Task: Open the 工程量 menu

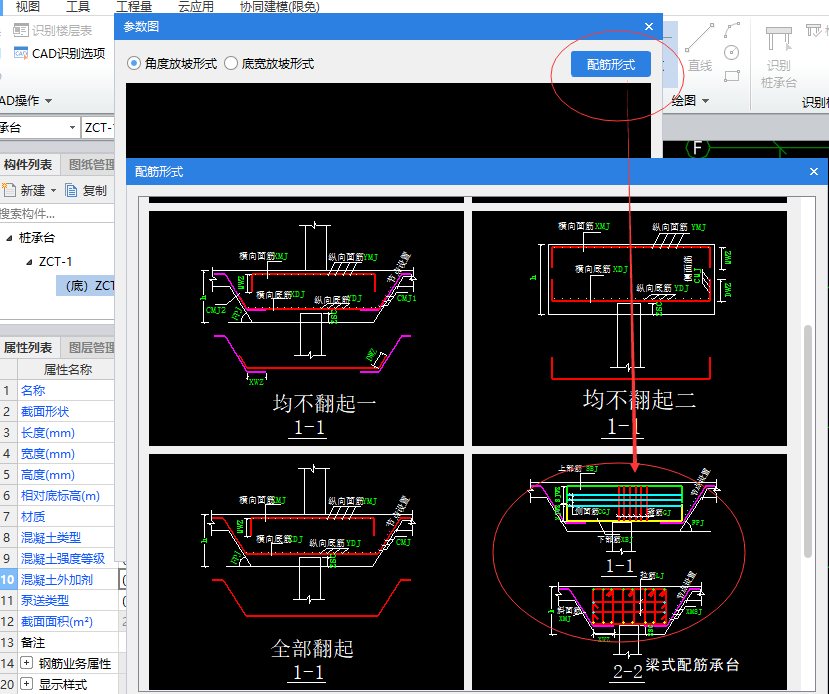Action: (x=134, y=6)
